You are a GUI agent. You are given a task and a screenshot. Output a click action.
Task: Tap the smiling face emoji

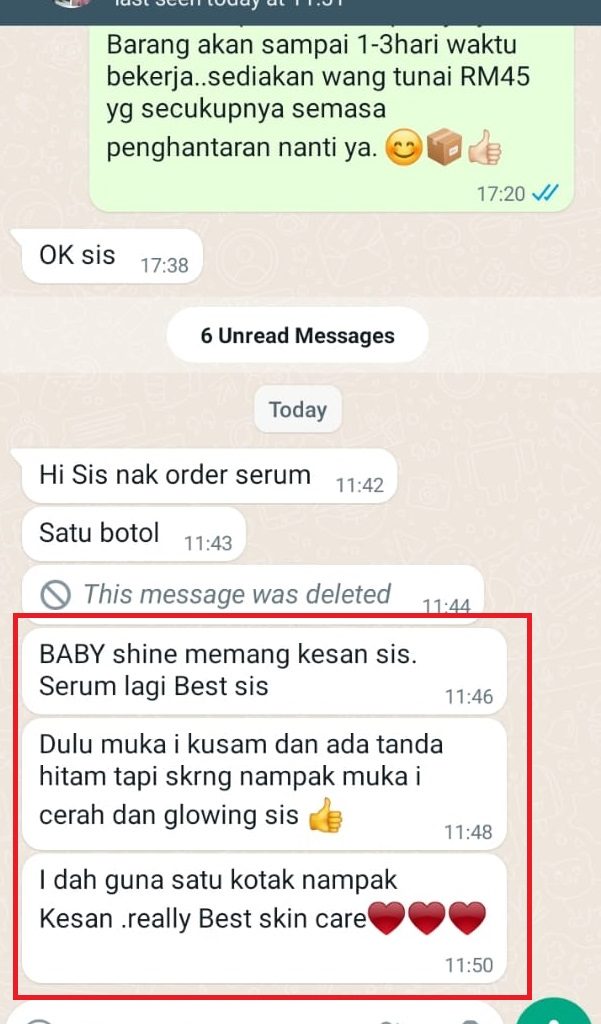point(403,148)
